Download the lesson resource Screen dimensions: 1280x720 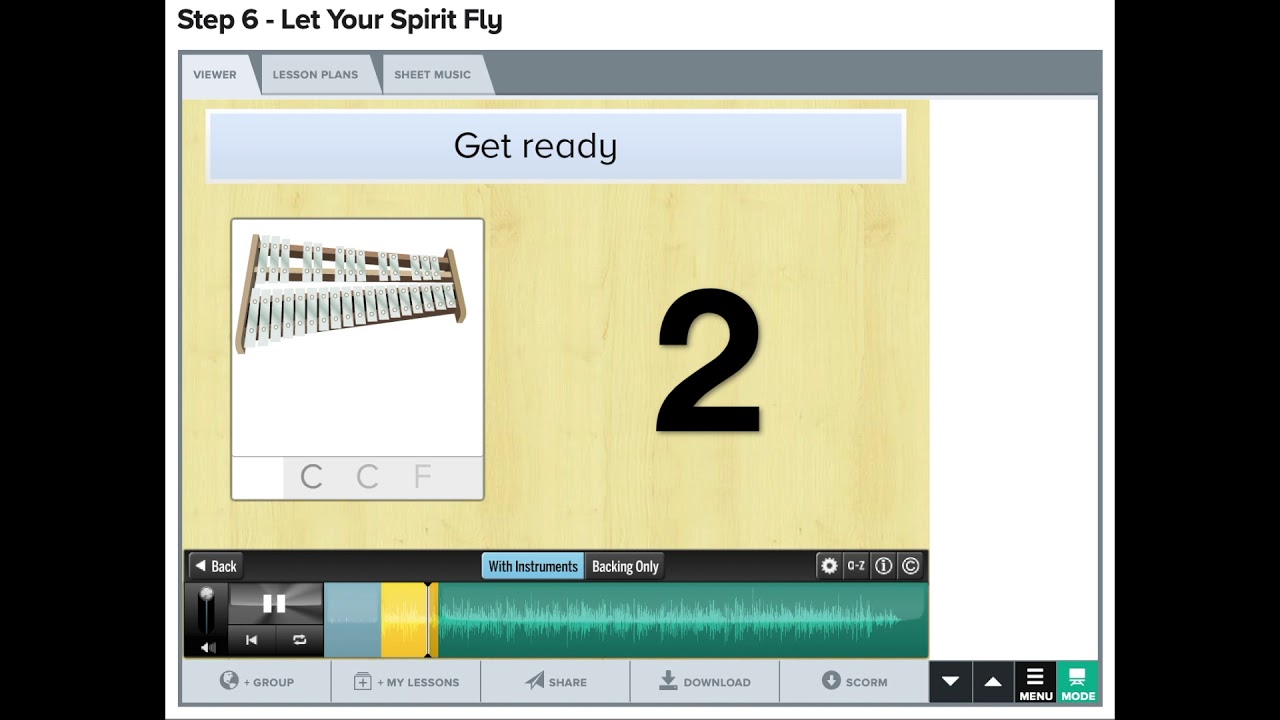coord(705,682)
